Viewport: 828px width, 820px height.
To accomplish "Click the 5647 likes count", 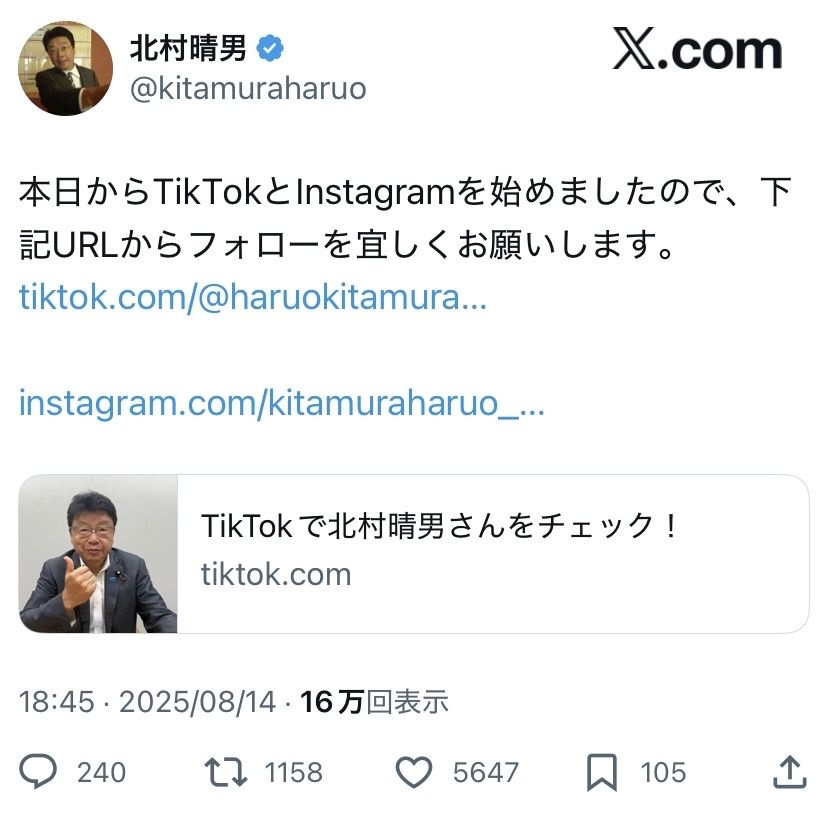I will point(486,772).
